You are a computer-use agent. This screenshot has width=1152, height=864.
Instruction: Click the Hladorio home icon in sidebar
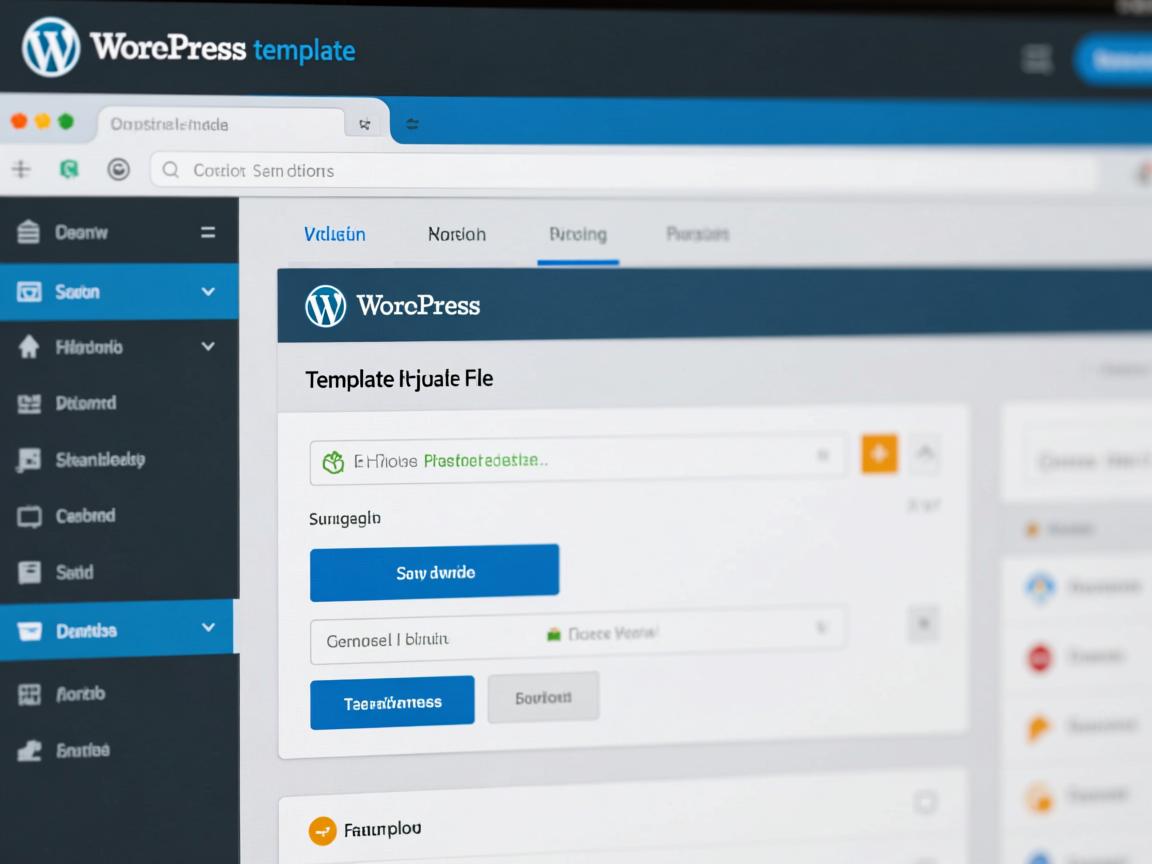point(29,347)
